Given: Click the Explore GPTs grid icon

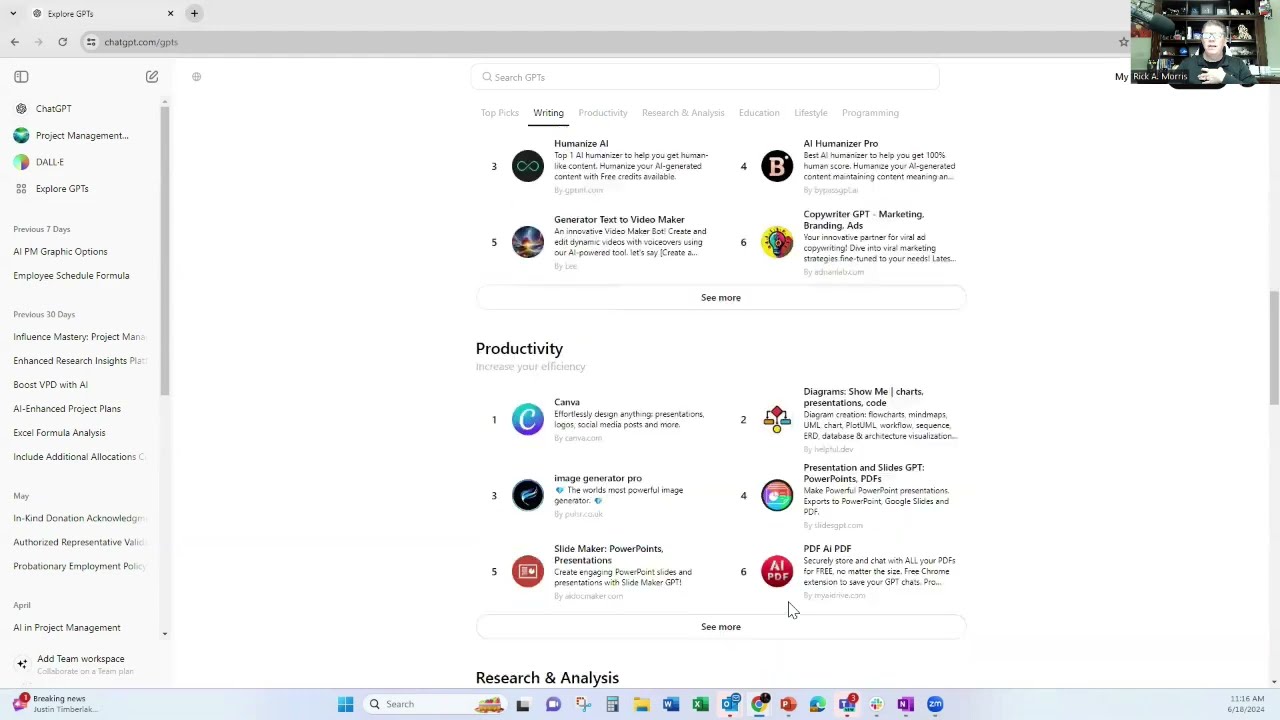Looking at the screenshot, I should [21, 189].
